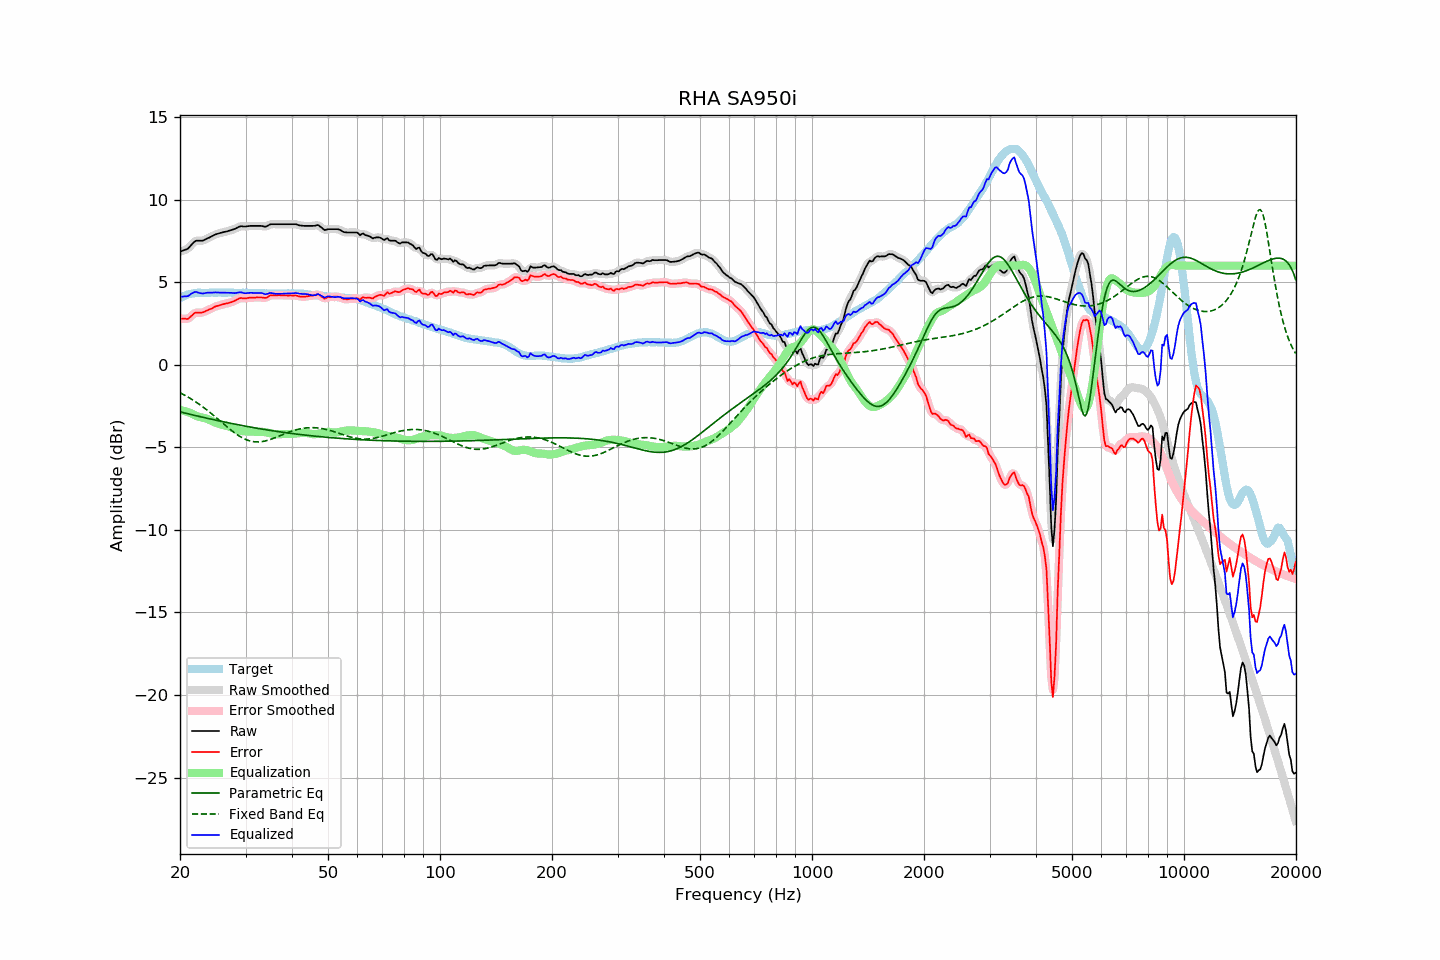Click the x-axis tick label 50
The height and width of the screenshot is (960, 1440).
coord(328,872)
